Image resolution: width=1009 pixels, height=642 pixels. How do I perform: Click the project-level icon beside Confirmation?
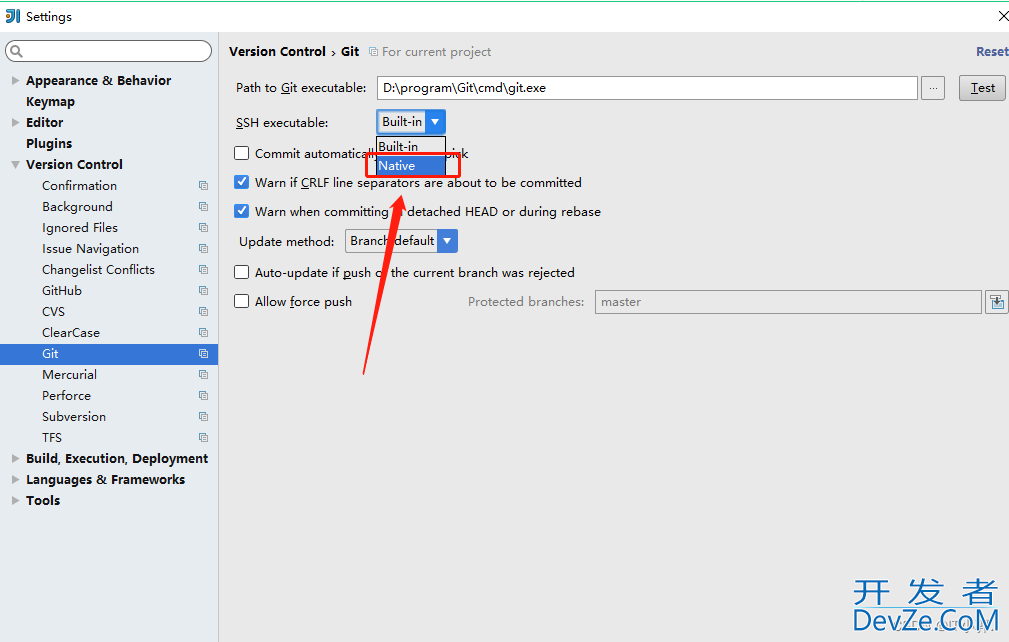tap(203, 186)
